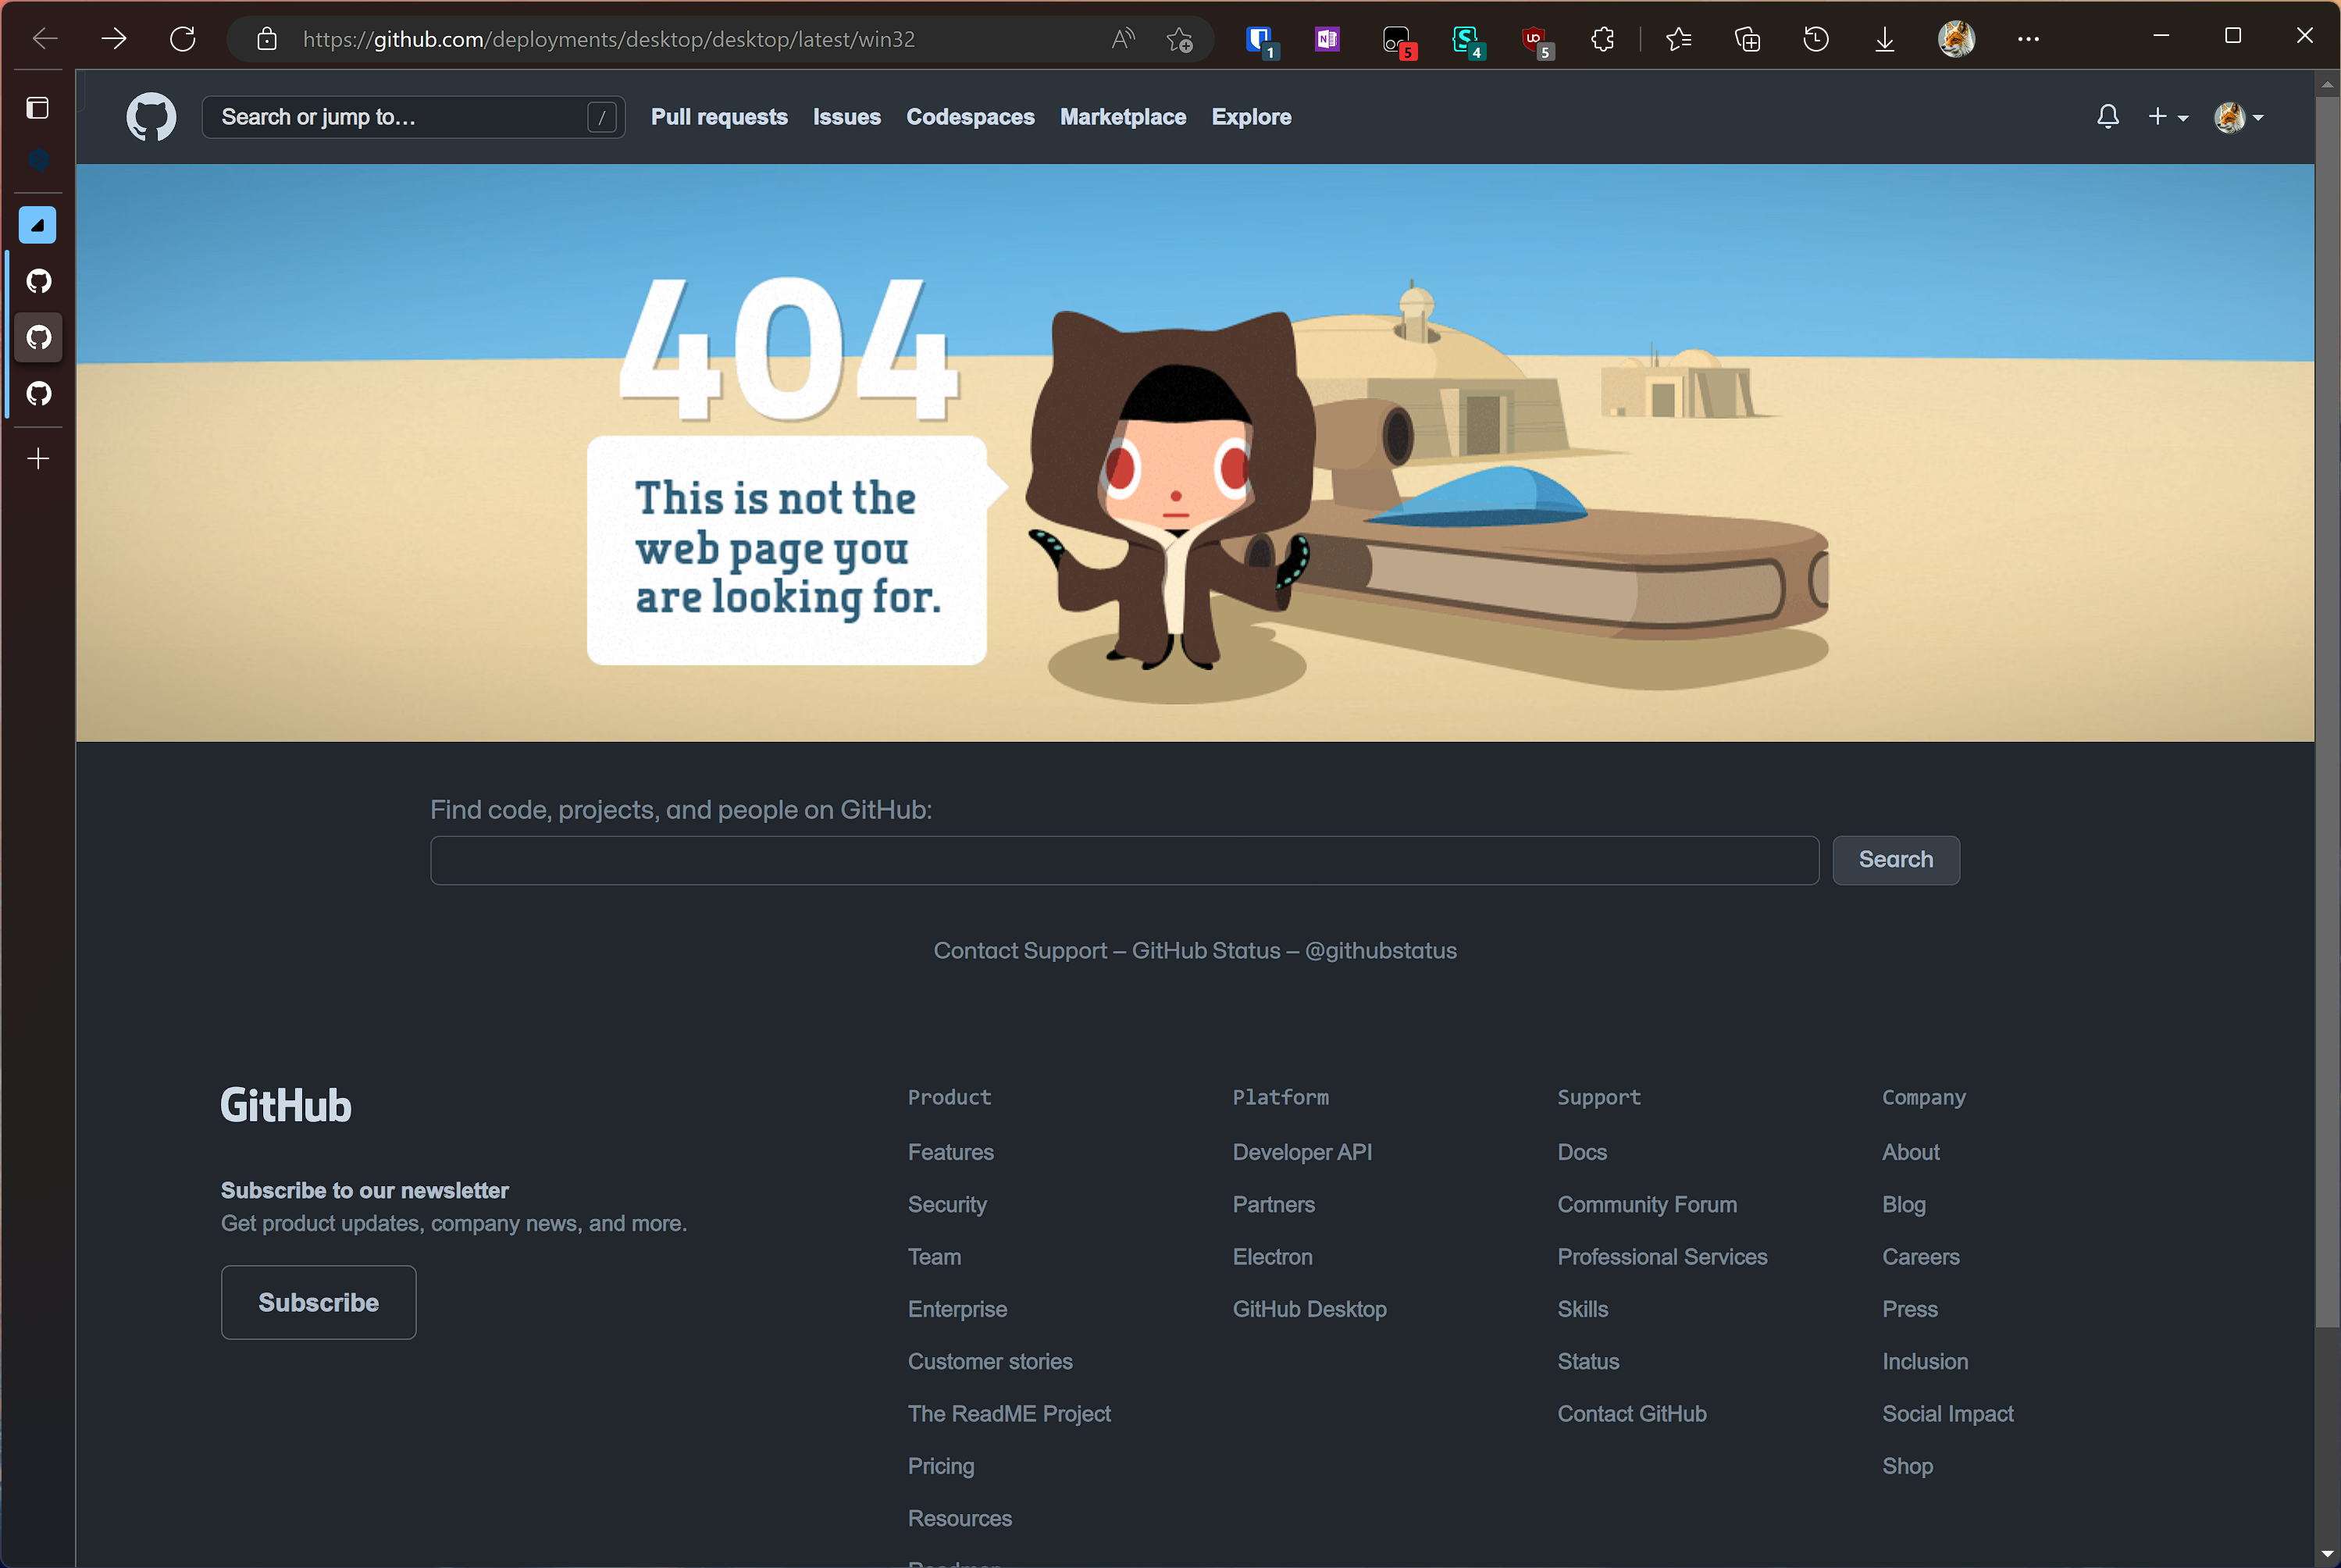The image size is (2341, 1568).
Task: Open the Professional Services footer link
Action: (x=1662, y=1257)
